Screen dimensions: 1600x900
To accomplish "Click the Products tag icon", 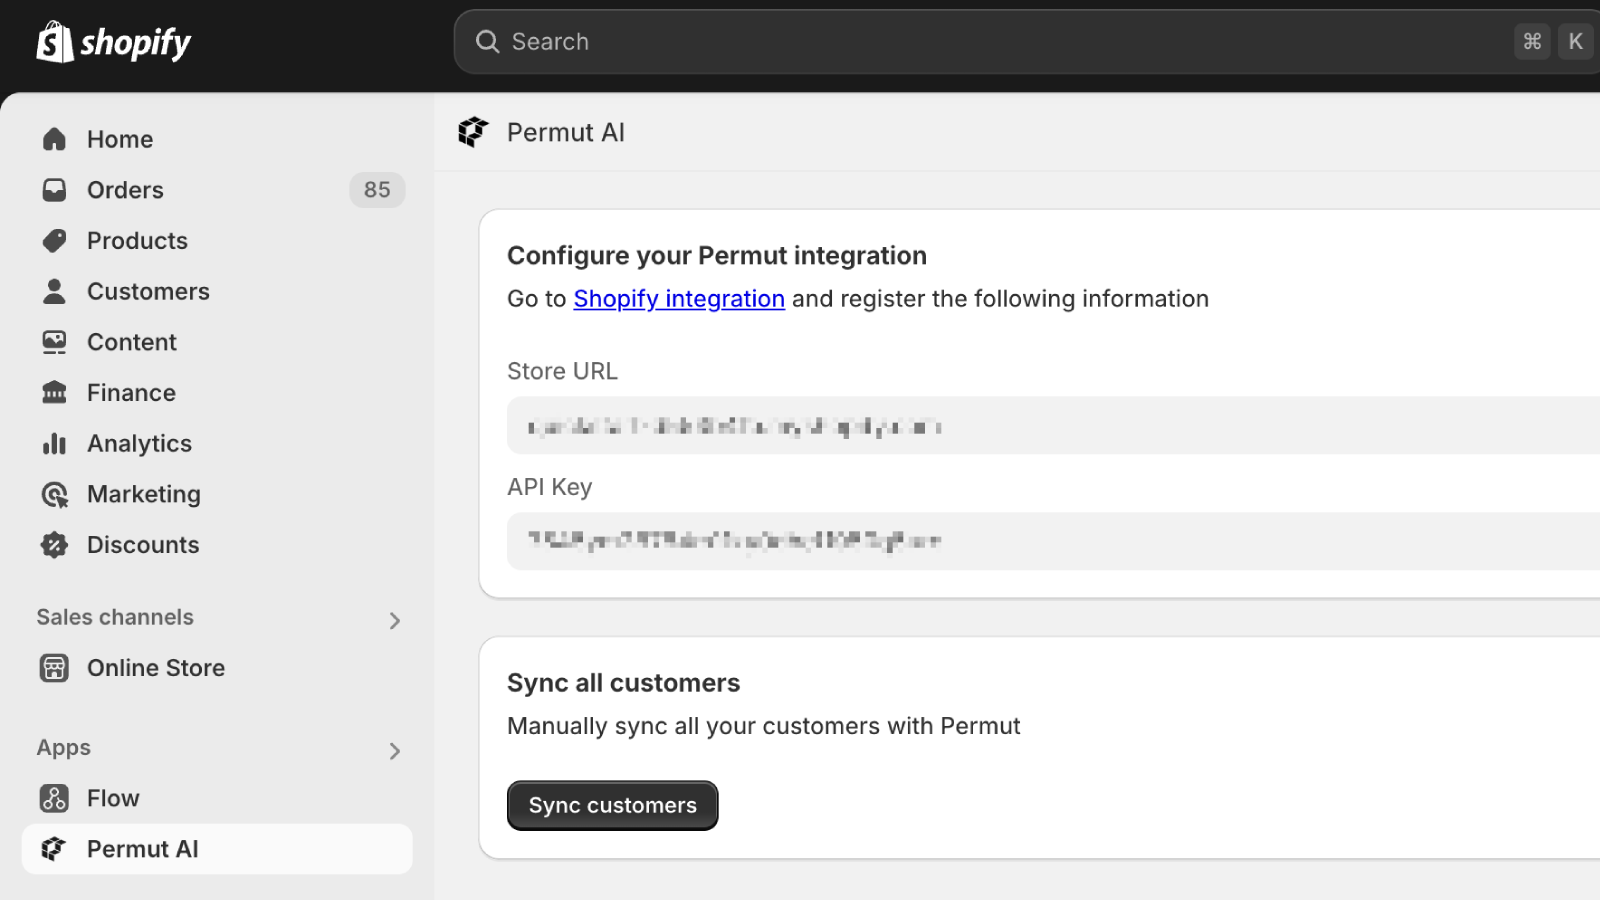I will pos(54,241).
